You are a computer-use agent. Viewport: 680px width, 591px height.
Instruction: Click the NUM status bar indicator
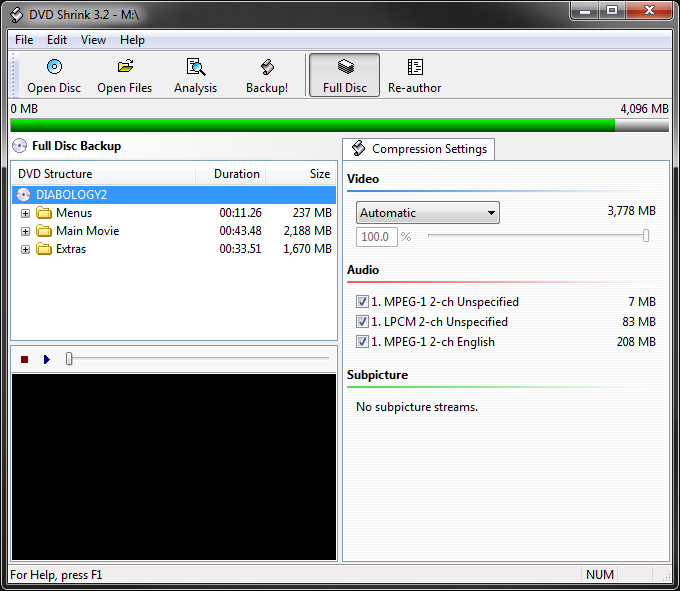pyautogui.click(x=600, y=575)
